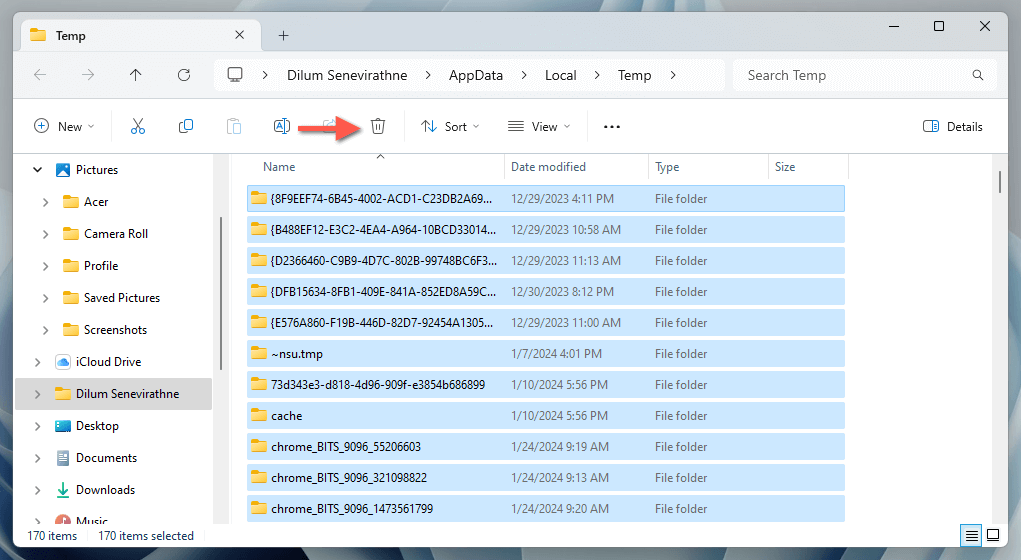Image resolution: width=1021 pixels, height=560 pixels.
Task: Click the Delete trash can icon
Action: [x=378, y=126]
